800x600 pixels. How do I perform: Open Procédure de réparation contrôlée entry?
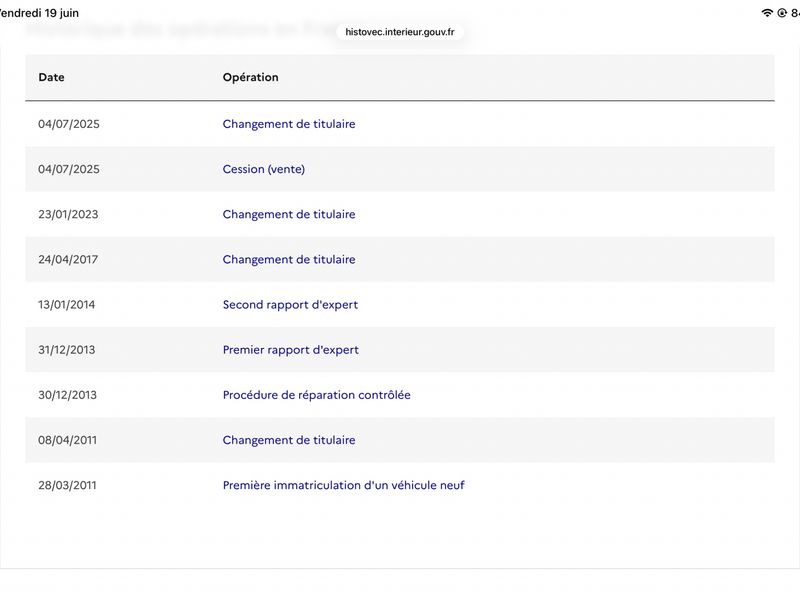click(x=316, y=395)
